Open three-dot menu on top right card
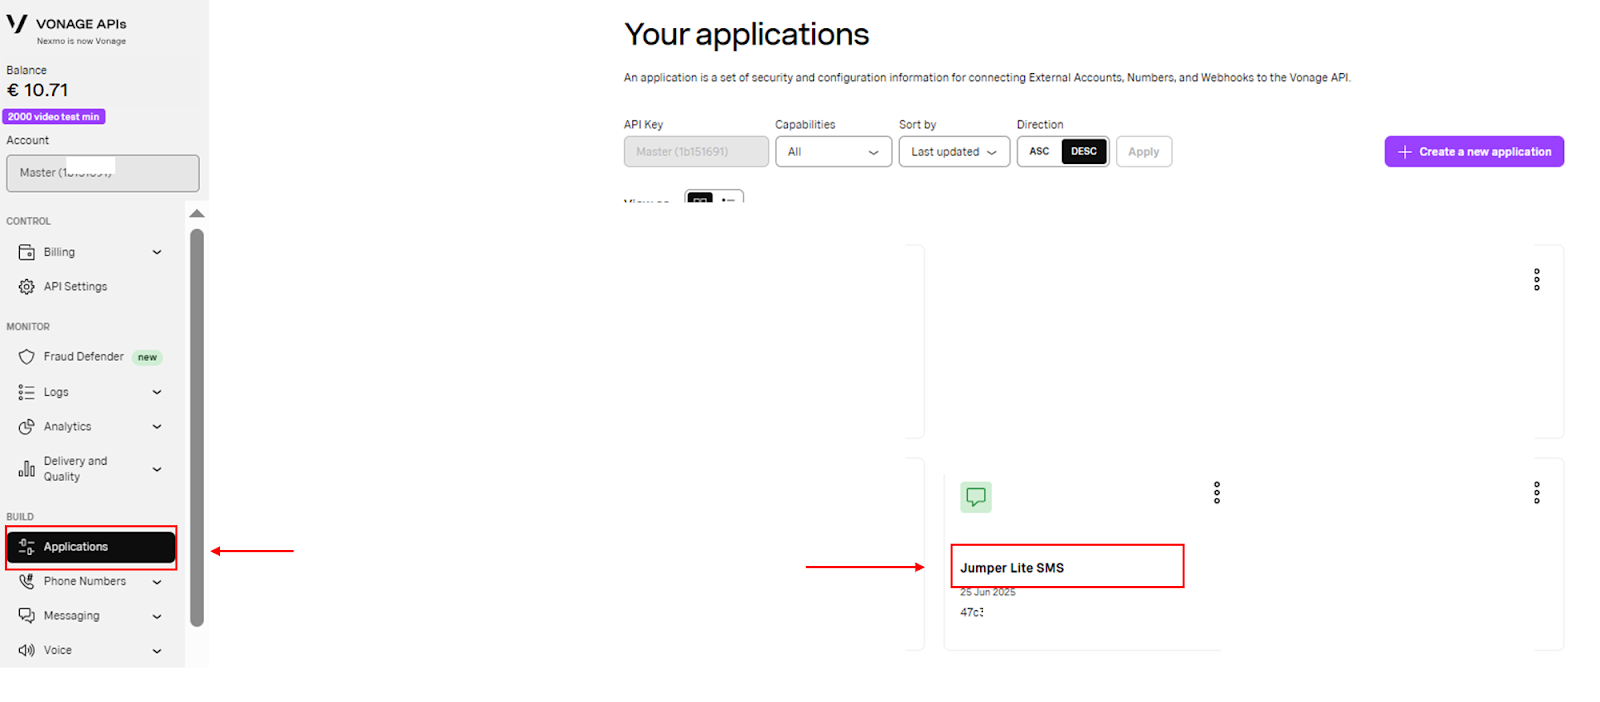The image size is (1600, 702). coord(1537,280)
